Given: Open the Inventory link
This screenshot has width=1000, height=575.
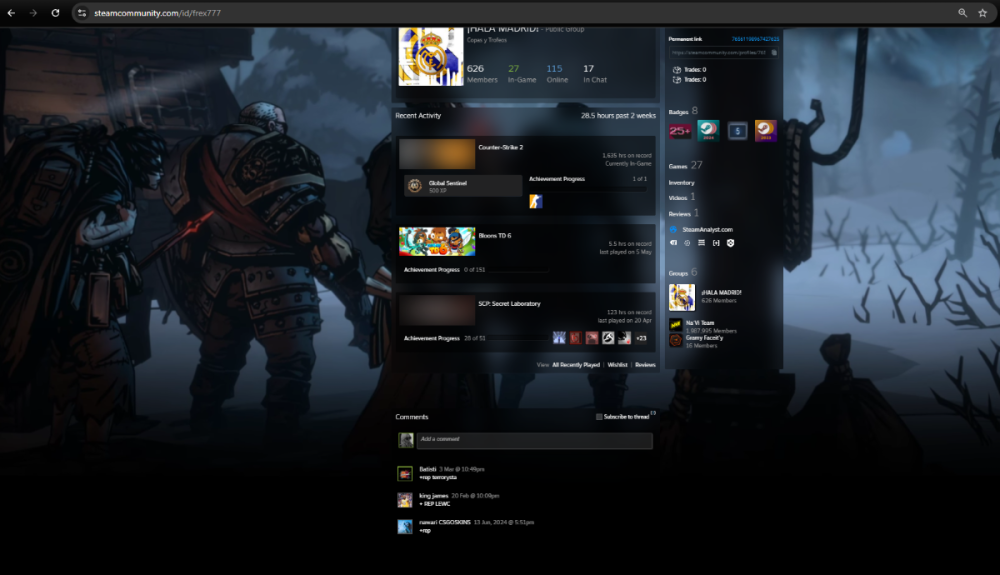Looking at the screenshot, I should click(x=681, y=182).
